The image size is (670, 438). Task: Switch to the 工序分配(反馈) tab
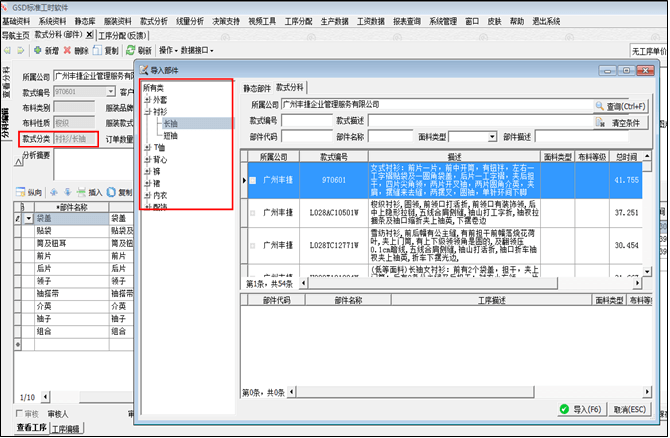pyautogui.click(x=123, y=35)
